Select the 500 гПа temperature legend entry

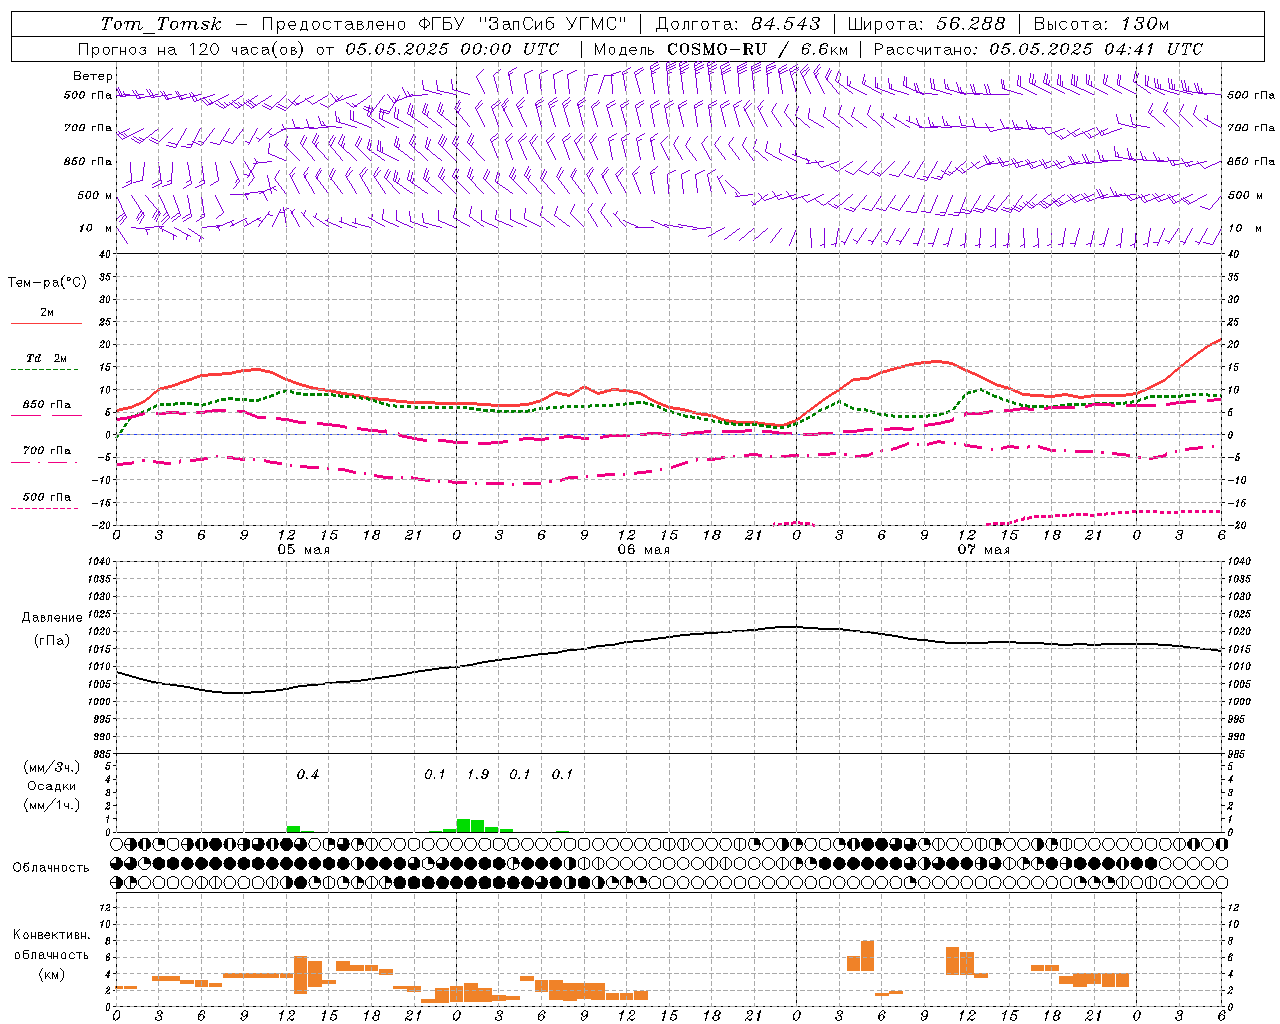46,497
